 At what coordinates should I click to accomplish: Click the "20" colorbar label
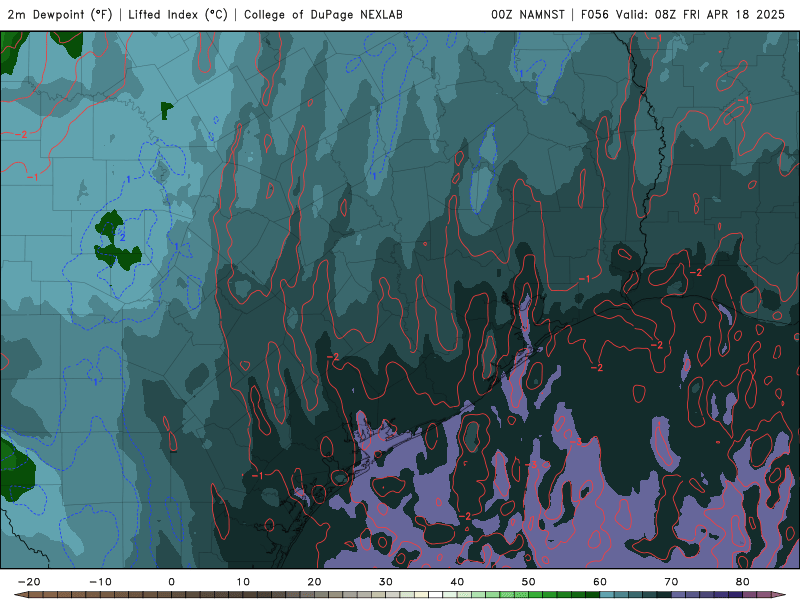click(x=314, y=582)
